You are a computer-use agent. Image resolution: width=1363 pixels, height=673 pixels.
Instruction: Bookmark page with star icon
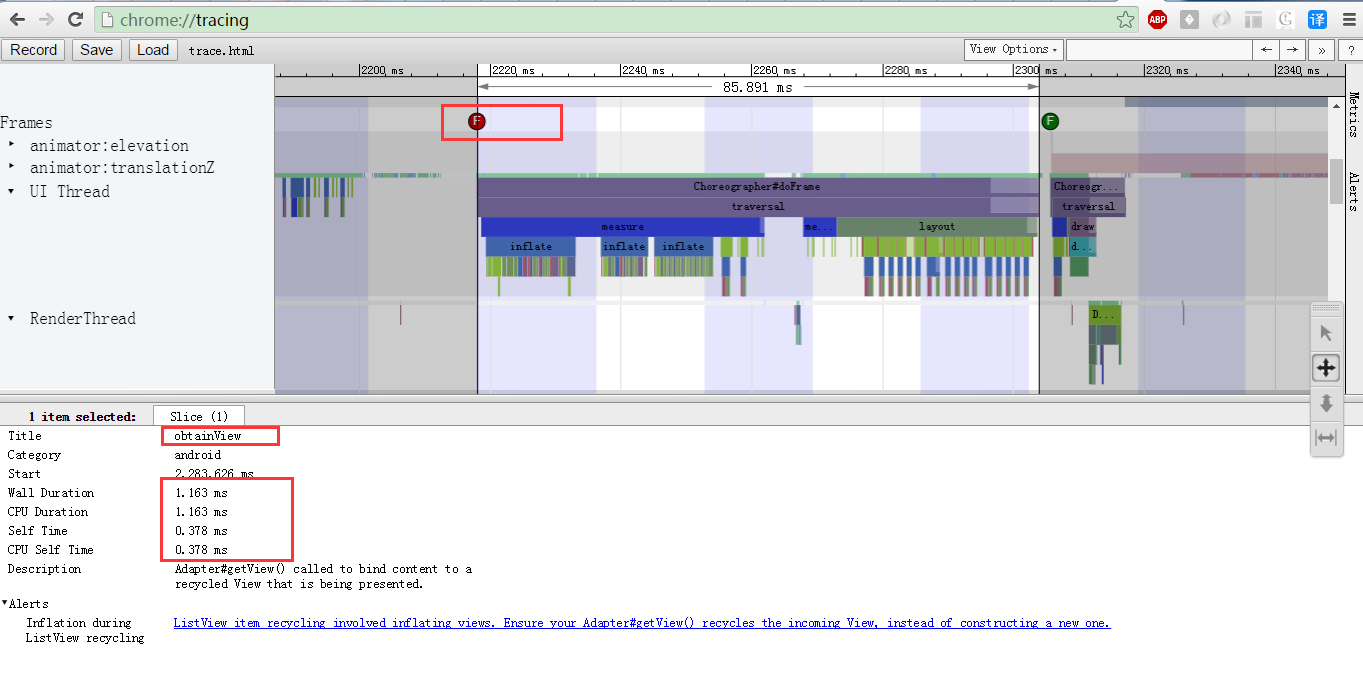click(1125, 19)
